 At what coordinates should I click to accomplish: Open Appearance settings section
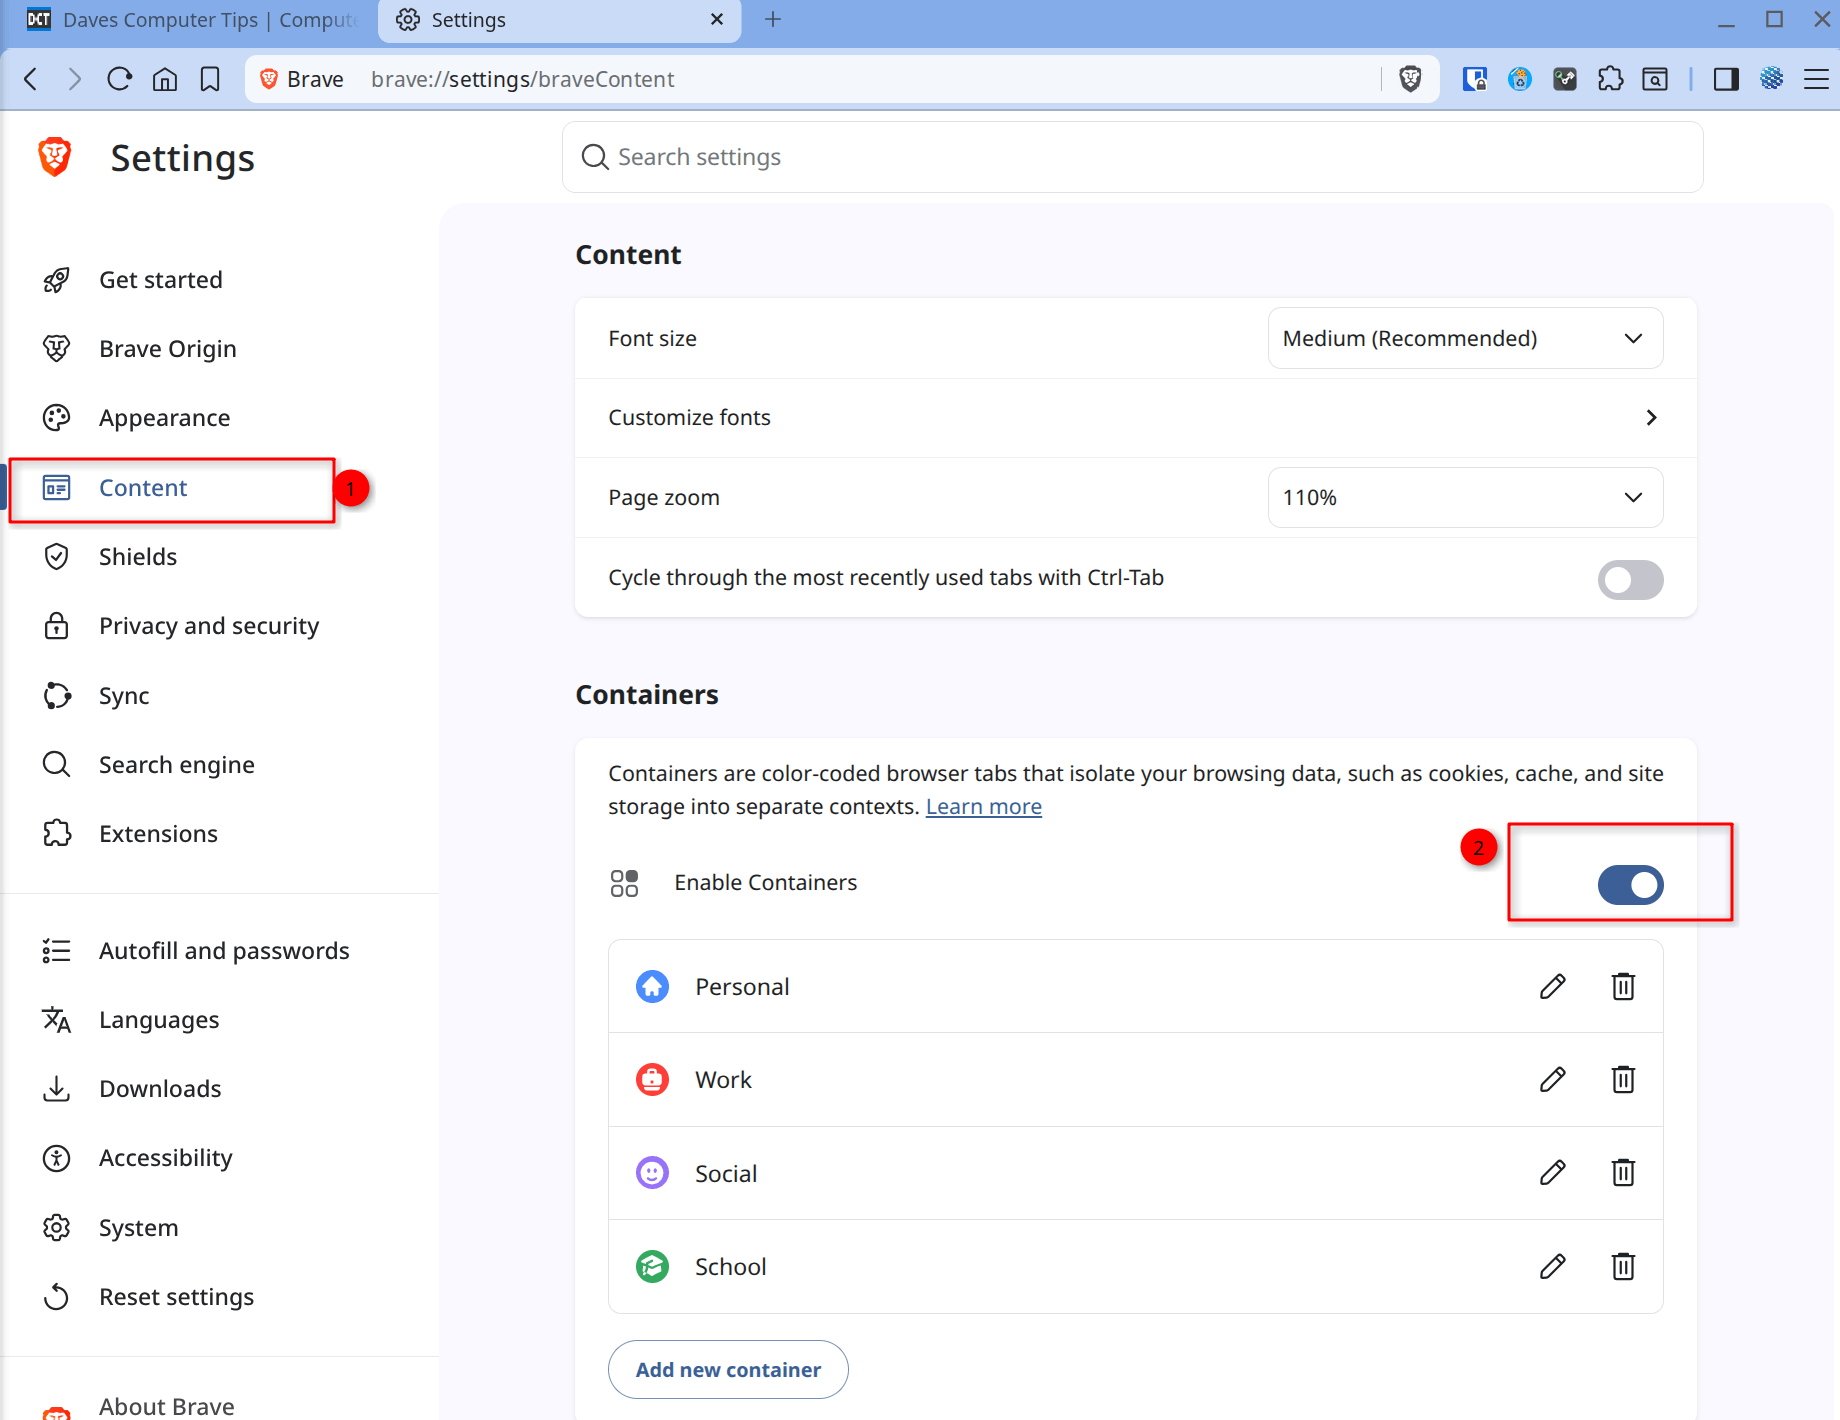[x=164, y=418]
